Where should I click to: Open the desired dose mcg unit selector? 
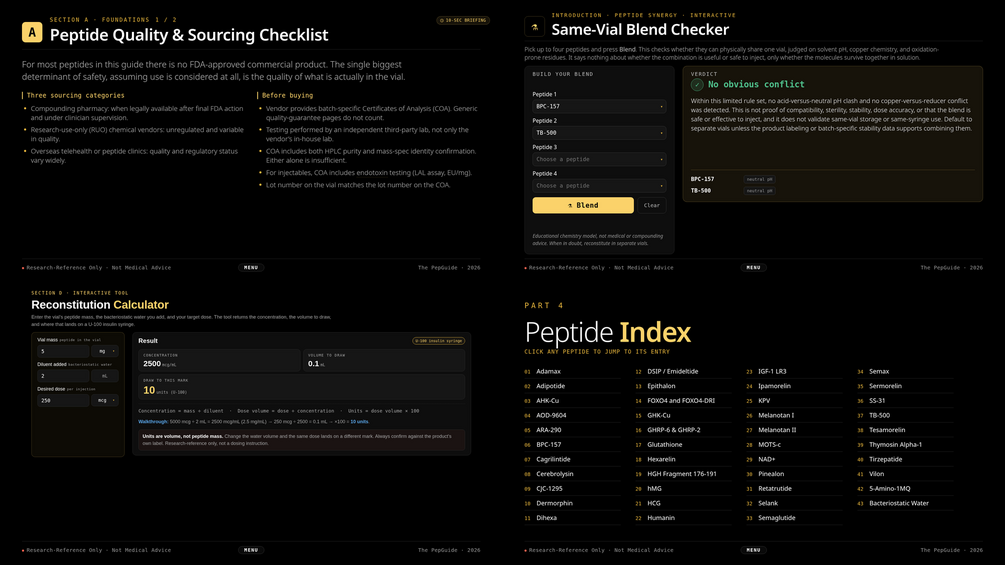point(104,400)
